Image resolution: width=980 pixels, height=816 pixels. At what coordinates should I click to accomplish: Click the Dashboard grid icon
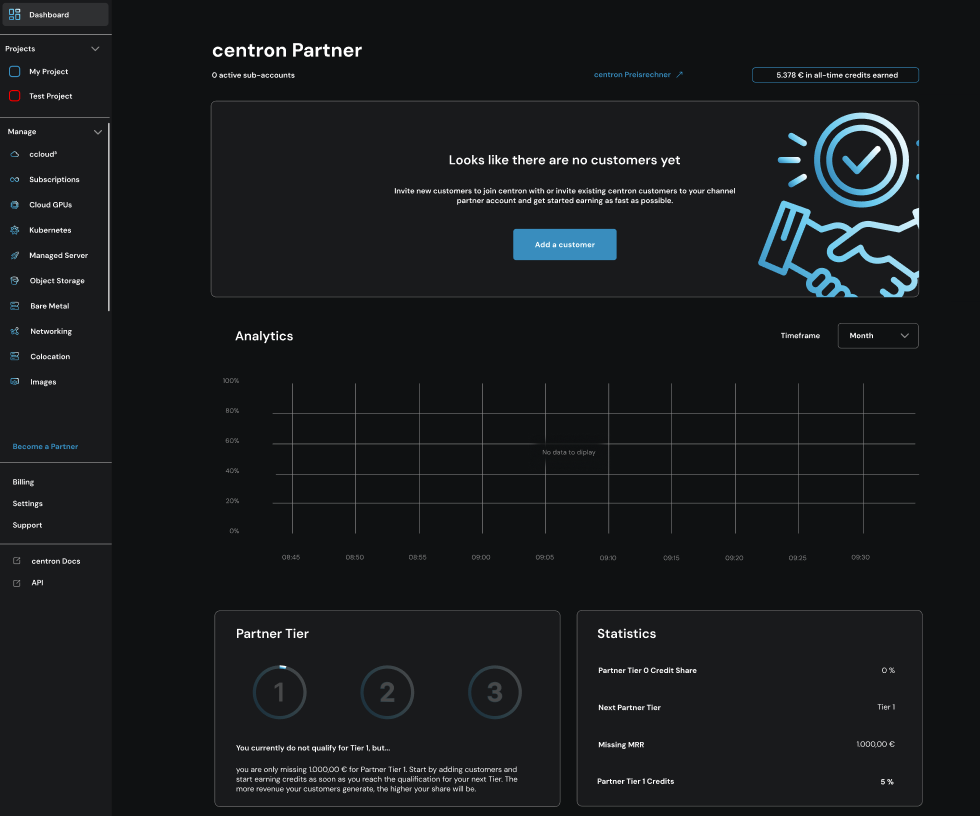pyautogui.click(x=14, y=14)
